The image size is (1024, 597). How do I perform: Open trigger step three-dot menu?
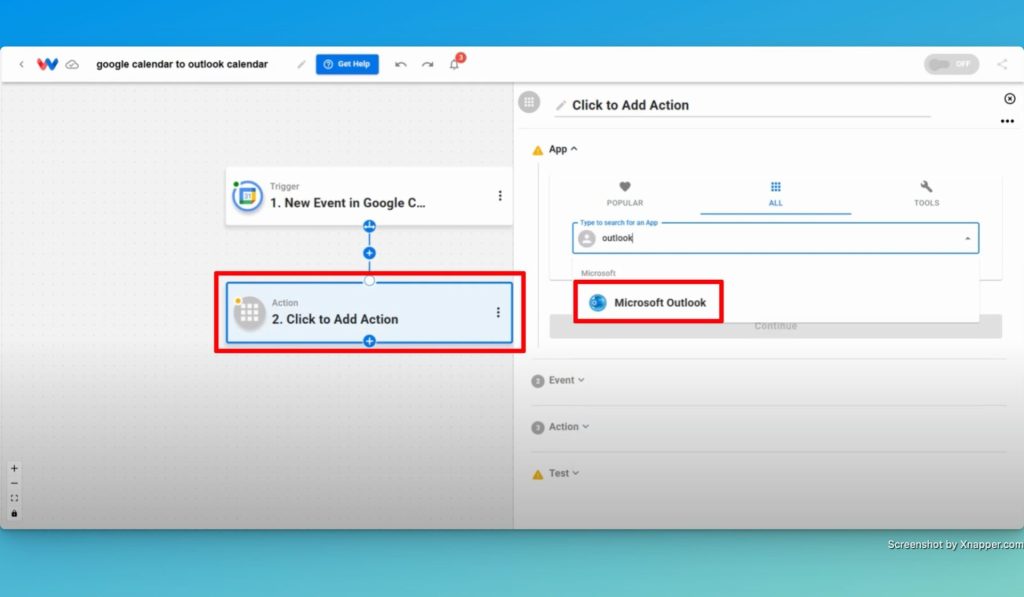click(x=500, y=196)
